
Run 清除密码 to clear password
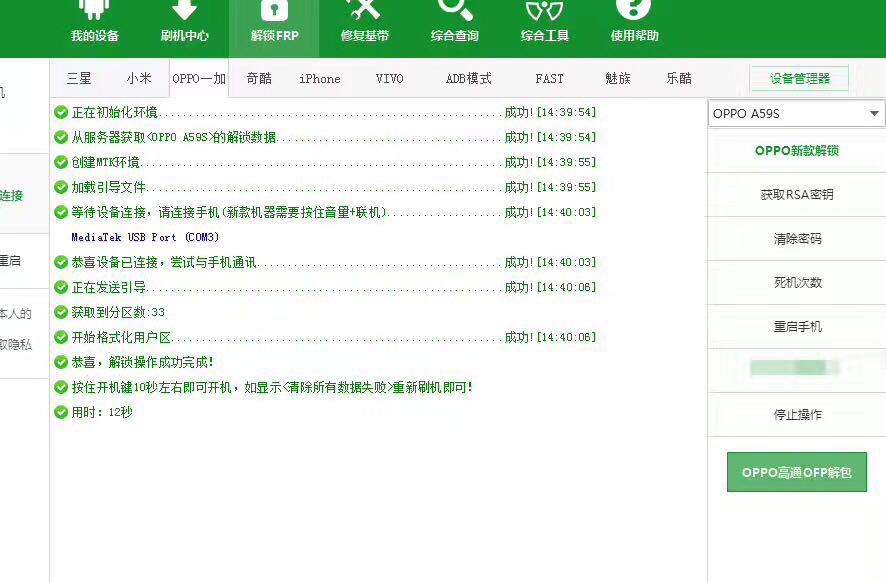pyautogui.click(x=795, y=238)
